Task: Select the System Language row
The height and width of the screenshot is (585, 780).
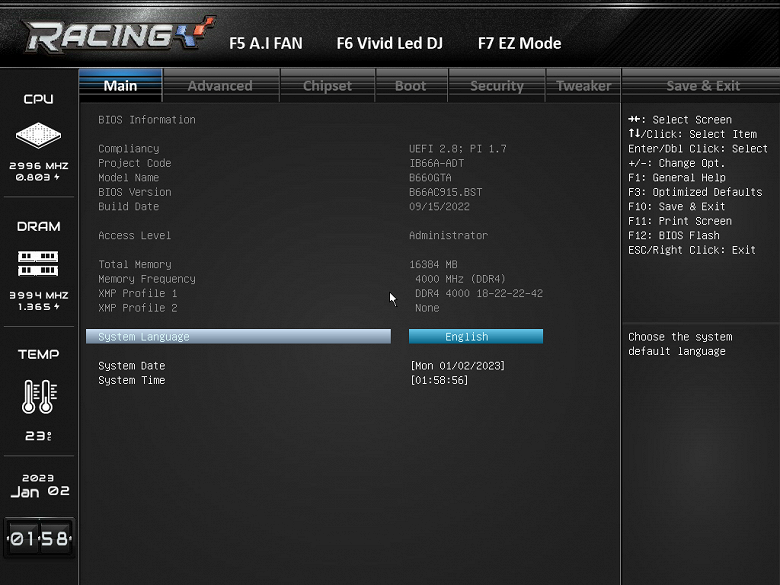Action: 238,337
